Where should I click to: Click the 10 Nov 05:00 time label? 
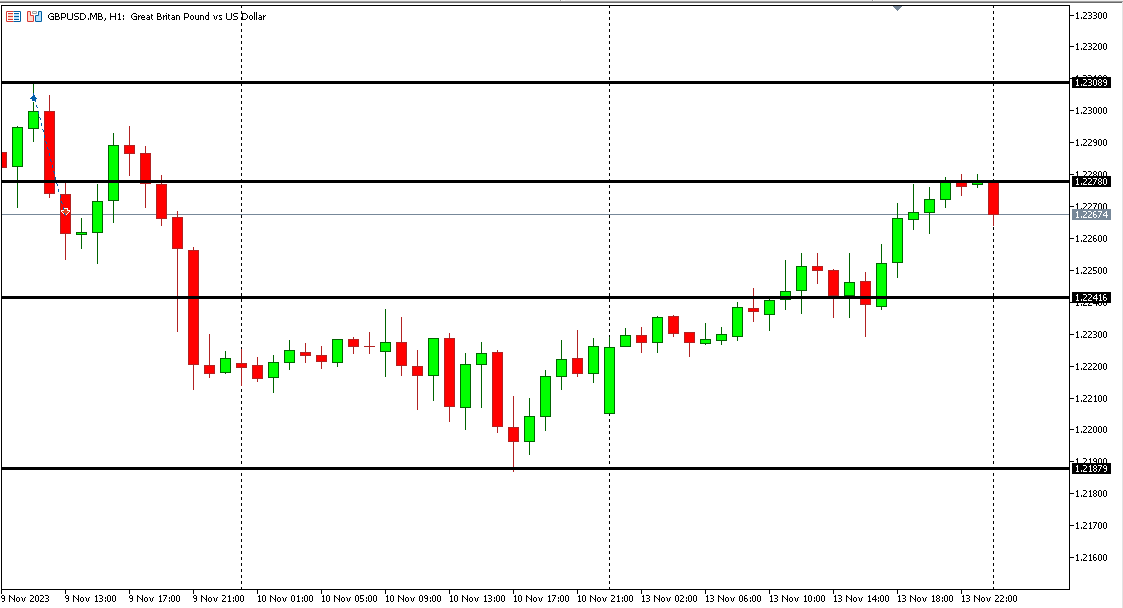pos(349,599)
